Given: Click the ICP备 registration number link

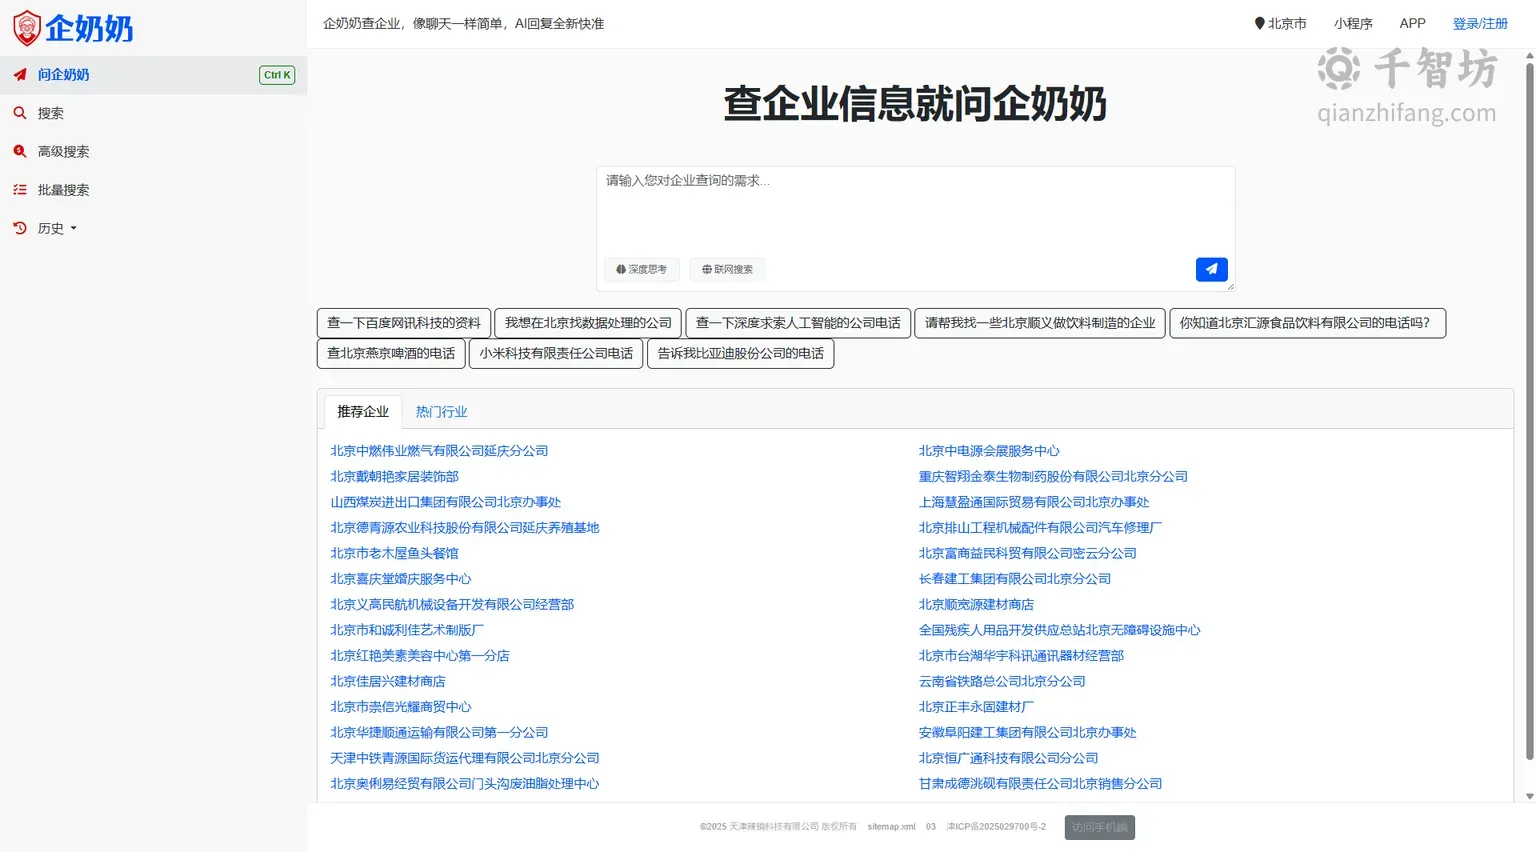Looking at the screenshot, I should tap(996, 827).
